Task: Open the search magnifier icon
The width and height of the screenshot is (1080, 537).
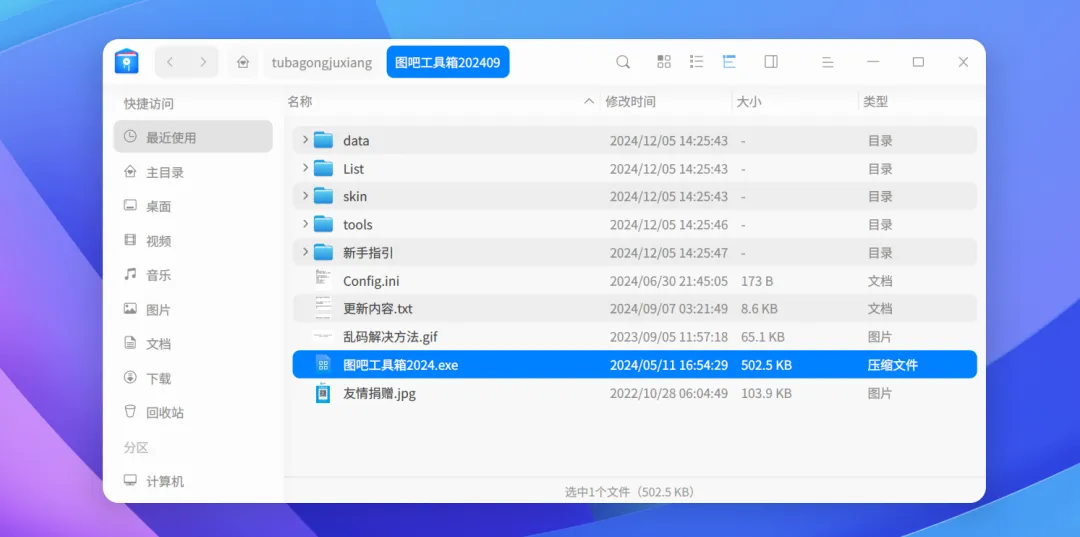Action: pyautogui.click(x=623, y=62)
